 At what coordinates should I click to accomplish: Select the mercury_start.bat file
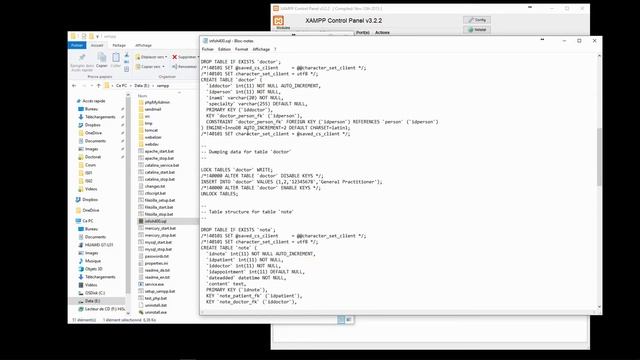[160, 228]
